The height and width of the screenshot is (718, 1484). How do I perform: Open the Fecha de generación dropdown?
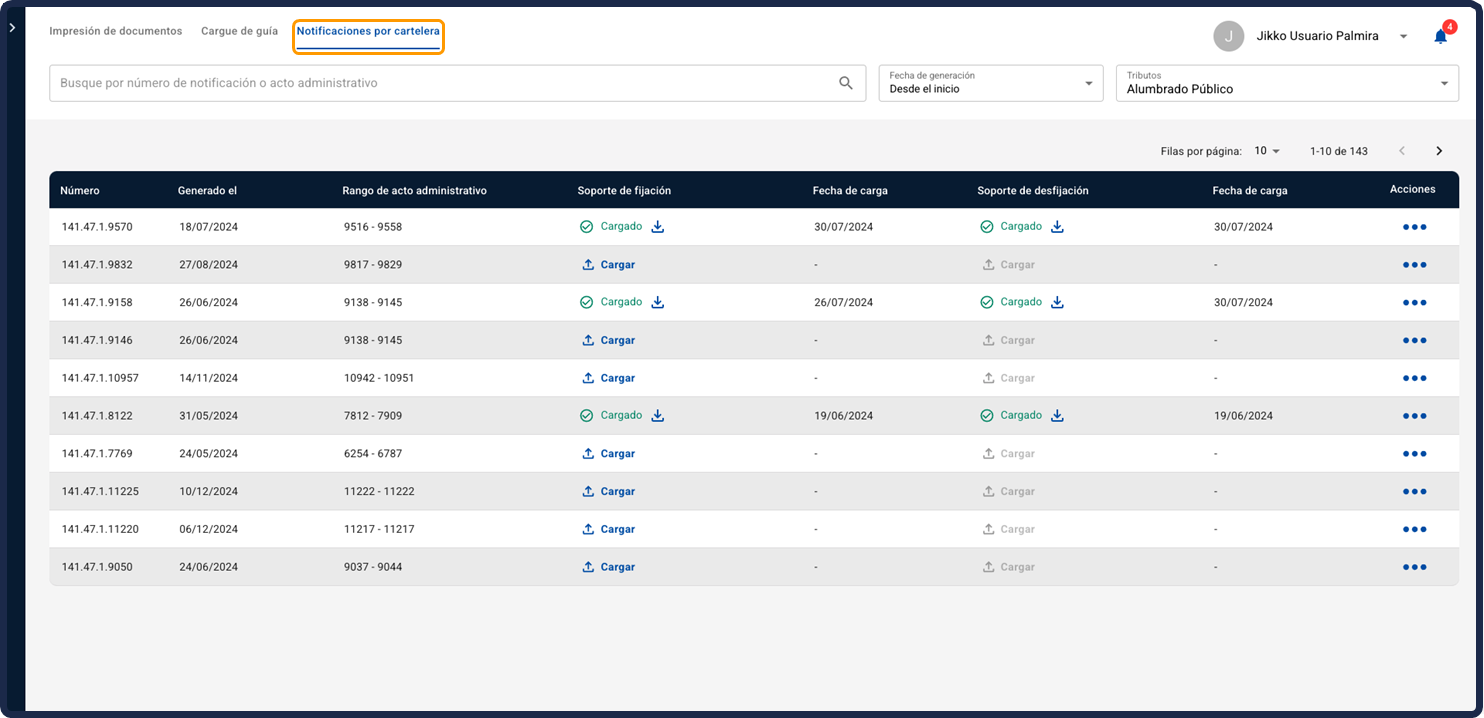[x=990, y=83]
